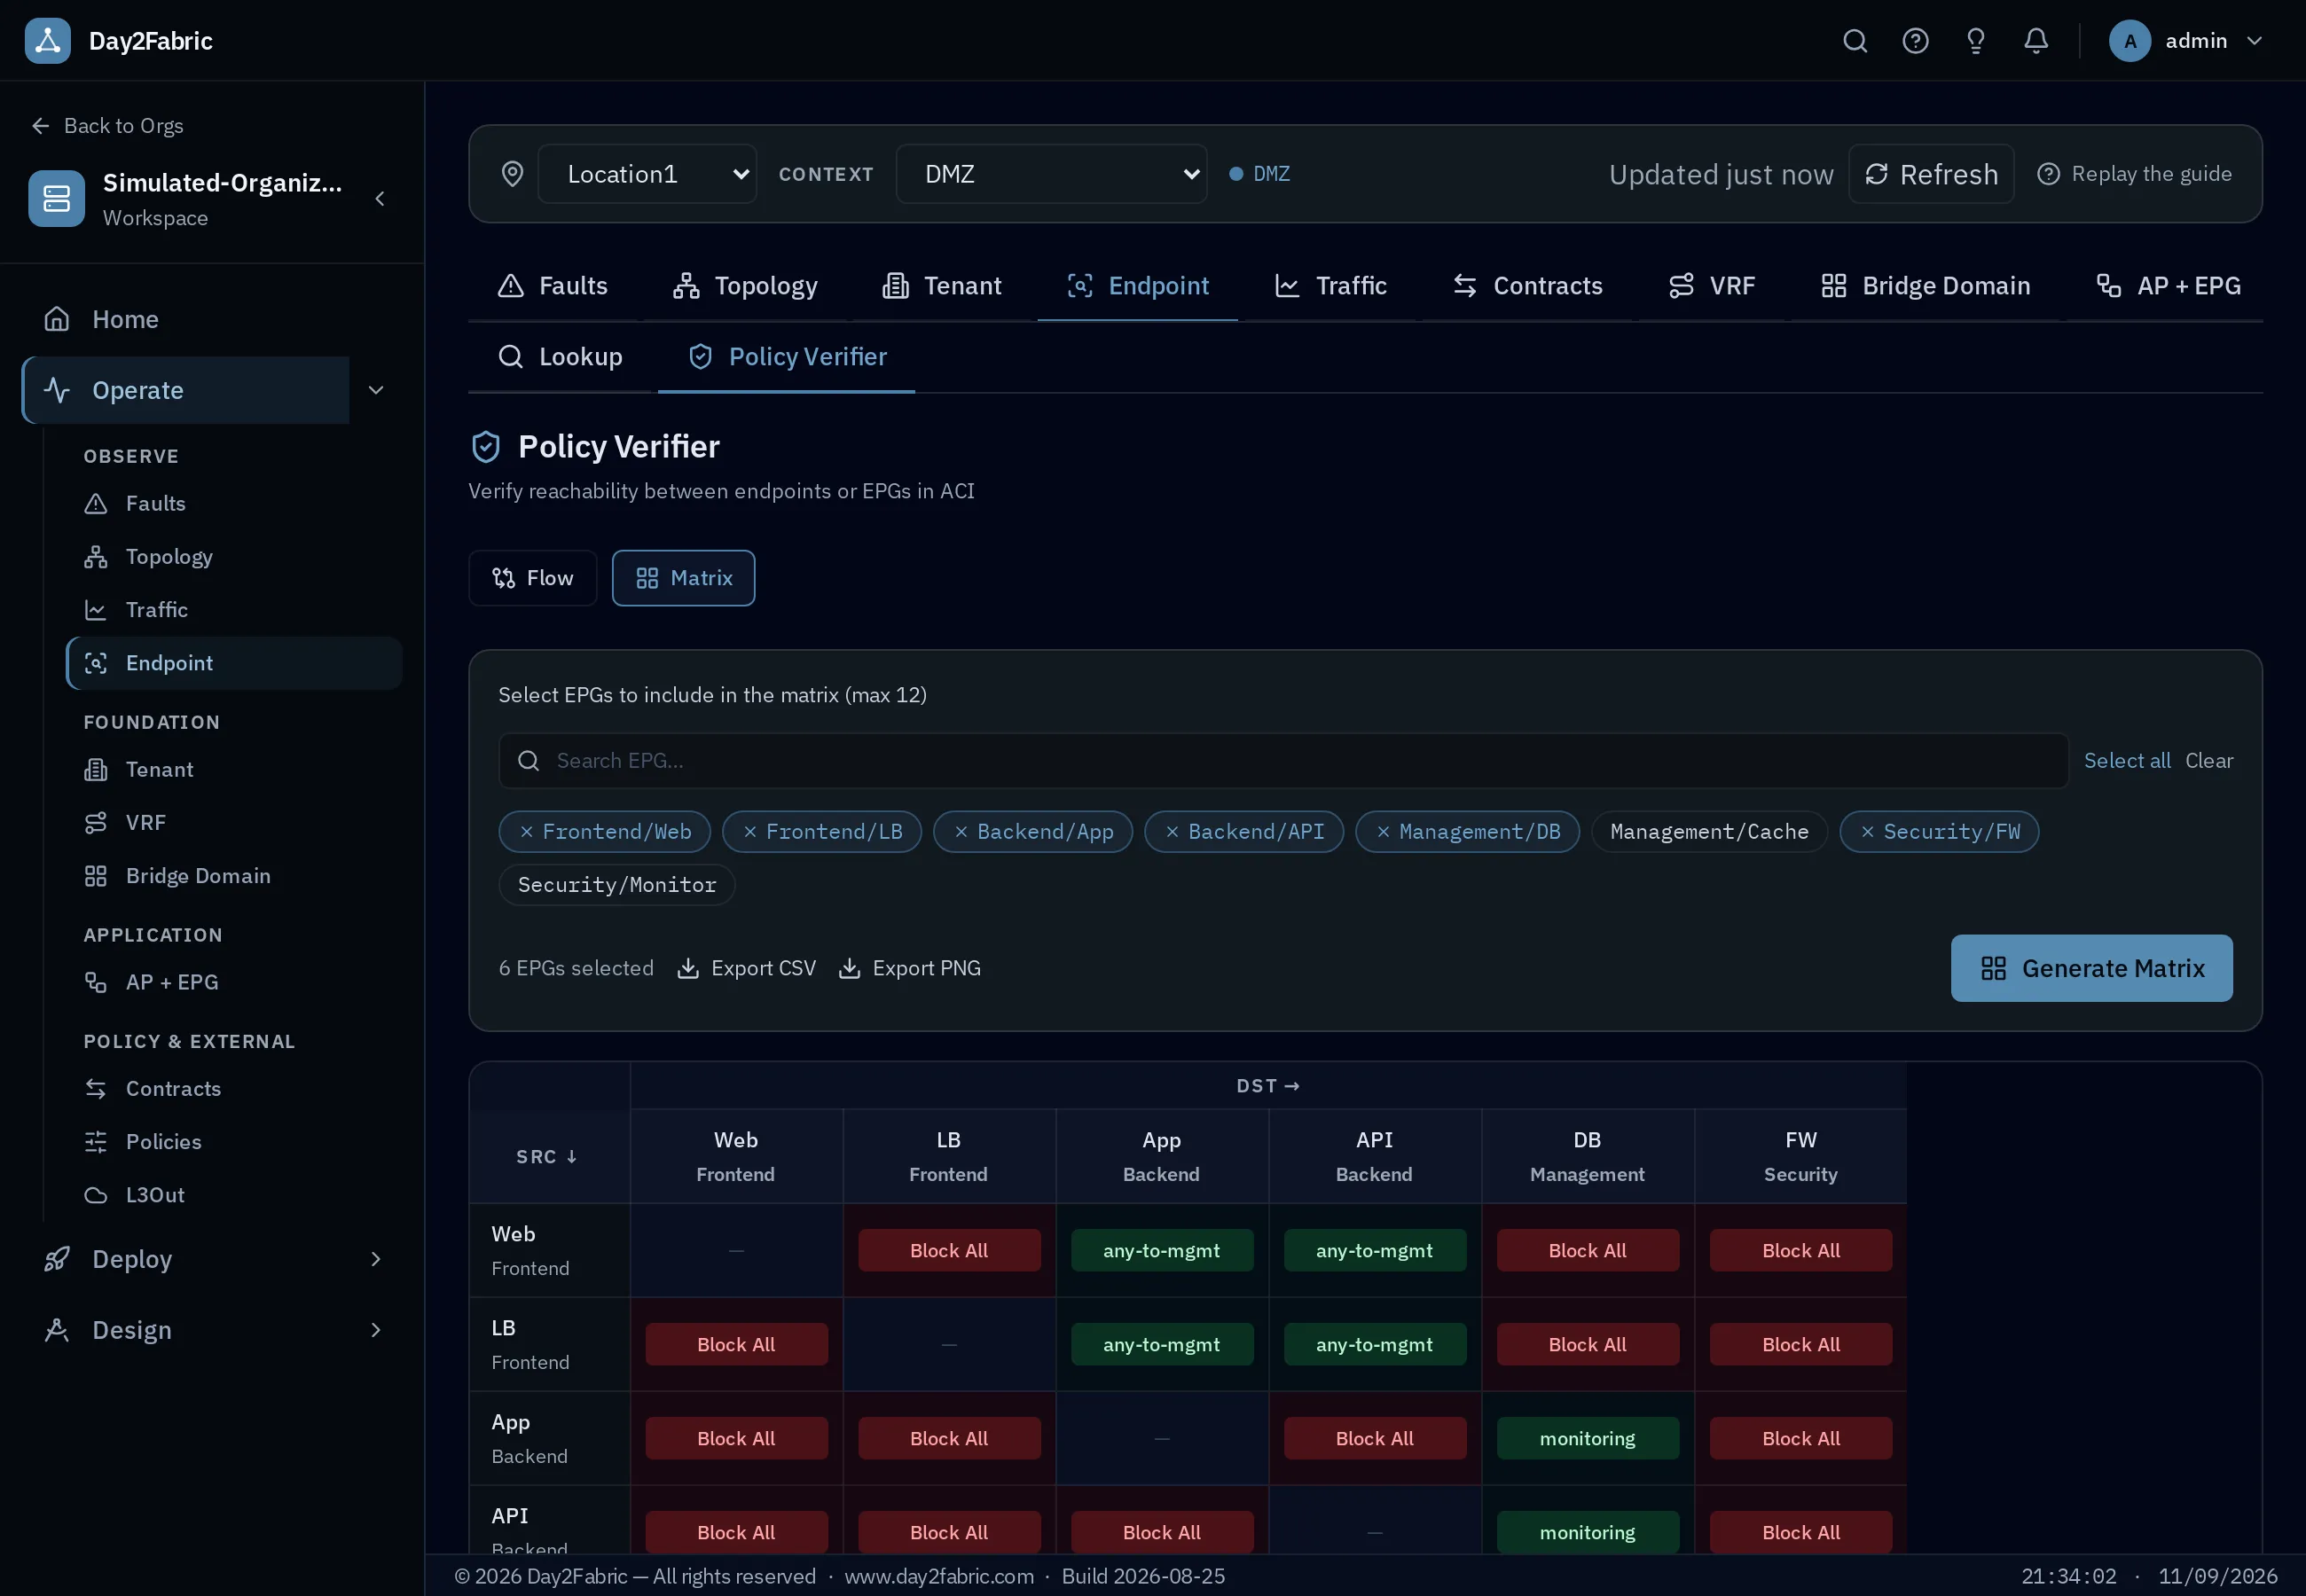The image size is (2306, 1596).
Task: Select the Management/Cache EPG chip
Action: click(1709, 832)
